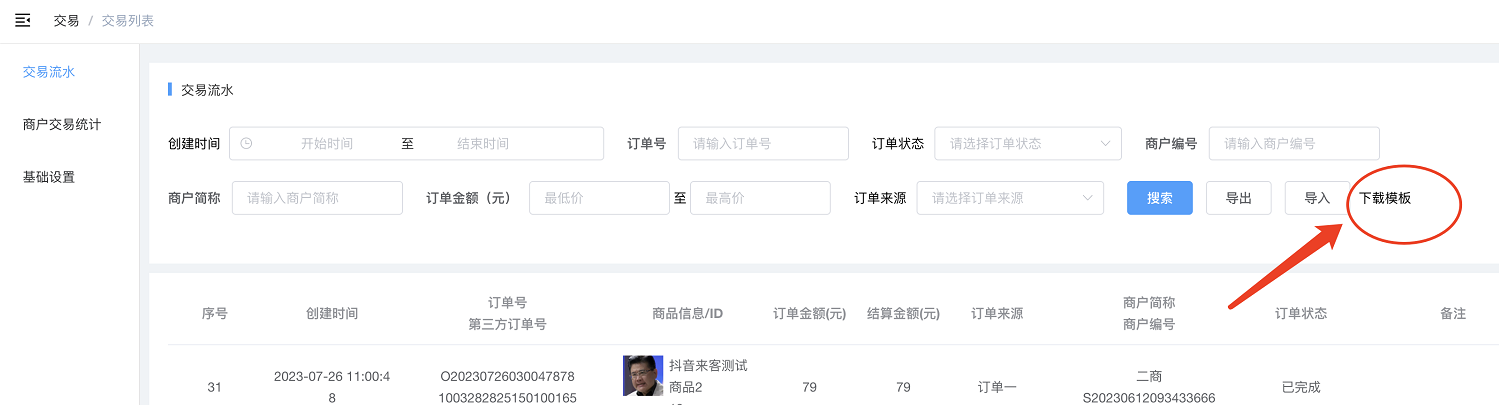The height and width of the screenshot is (405, 1499).
Task: Go to 基础设置 in the sidebar
Action: (49, 177)
